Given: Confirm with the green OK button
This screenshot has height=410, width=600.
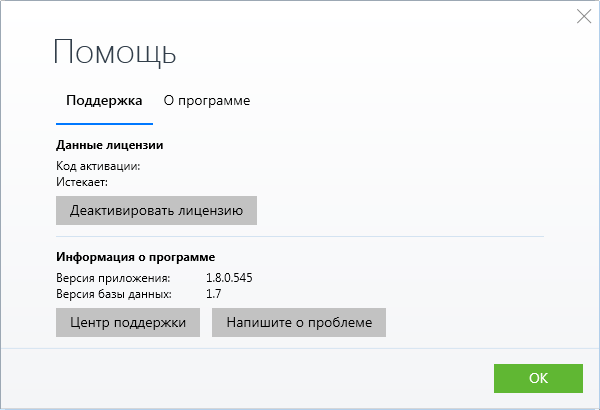Looking at the screenshot, I should pos(538,378).
